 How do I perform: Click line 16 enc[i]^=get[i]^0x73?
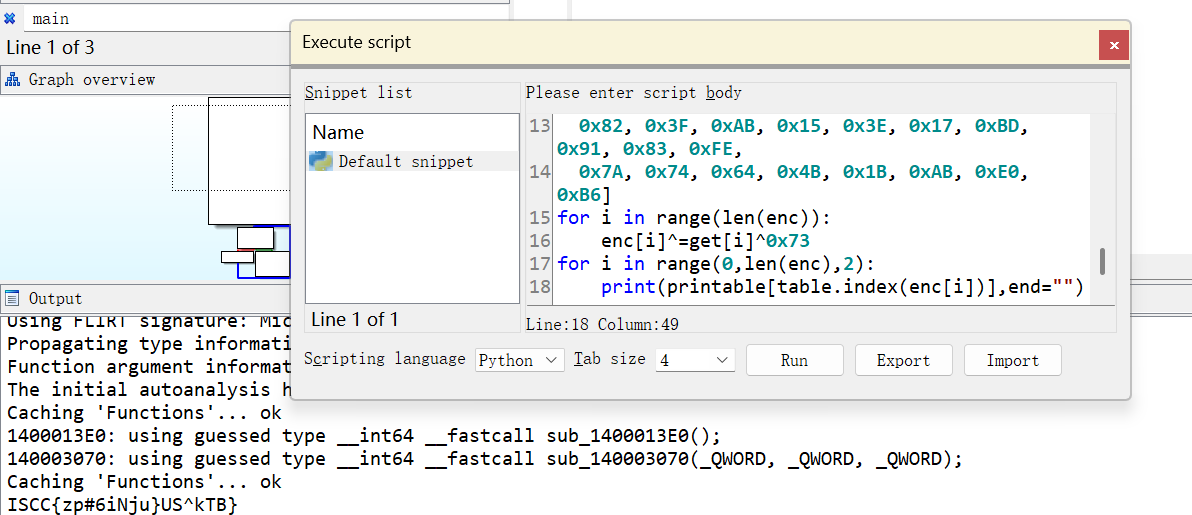[705, 241]
